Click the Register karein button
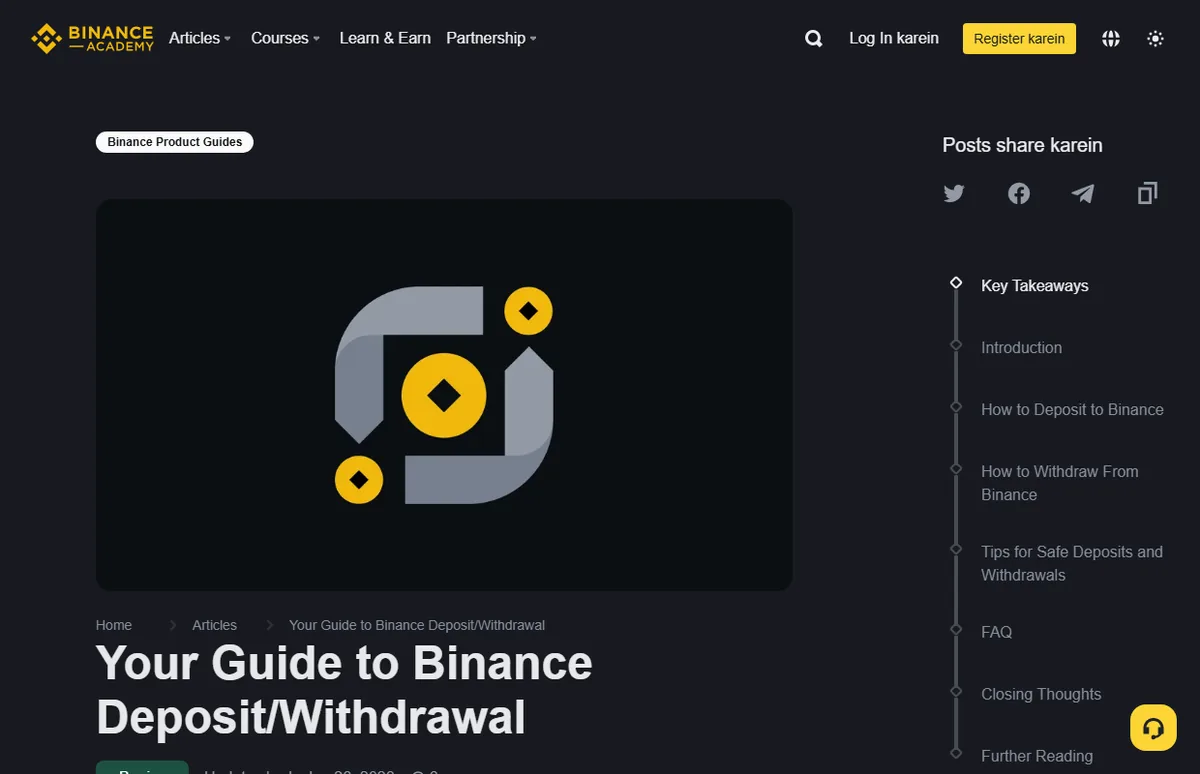Viewport: 1200px width, 774px height. tap(1019, 39)
